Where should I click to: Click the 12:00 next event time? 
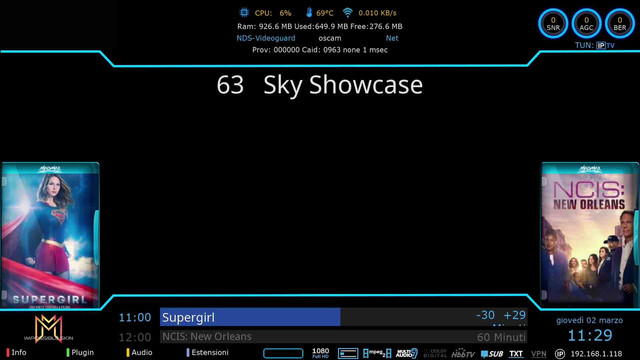pos(135,338)
